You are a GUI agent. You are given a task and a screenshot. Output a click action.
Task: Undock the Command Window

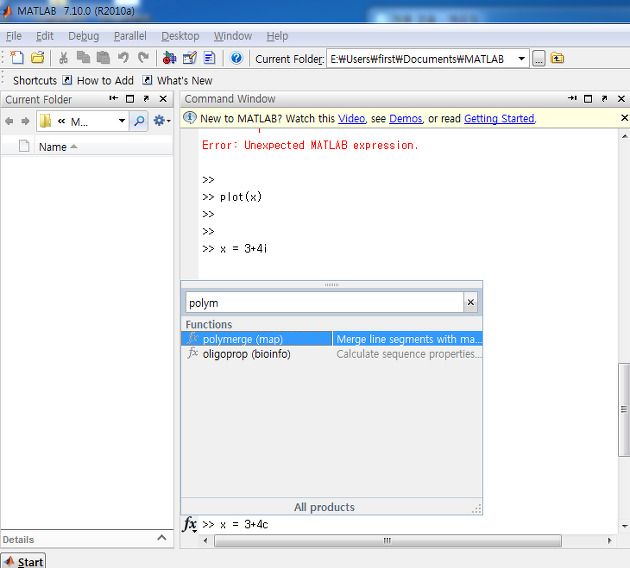tap(604, 98)
